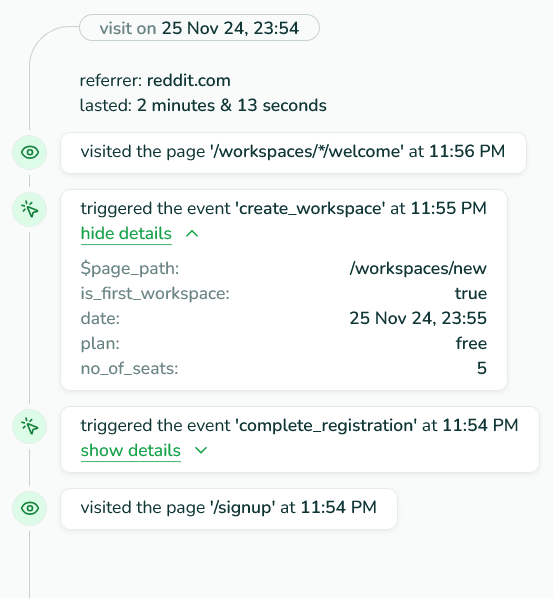Click eye icon beside the welcome page visit

coord(30,153)
